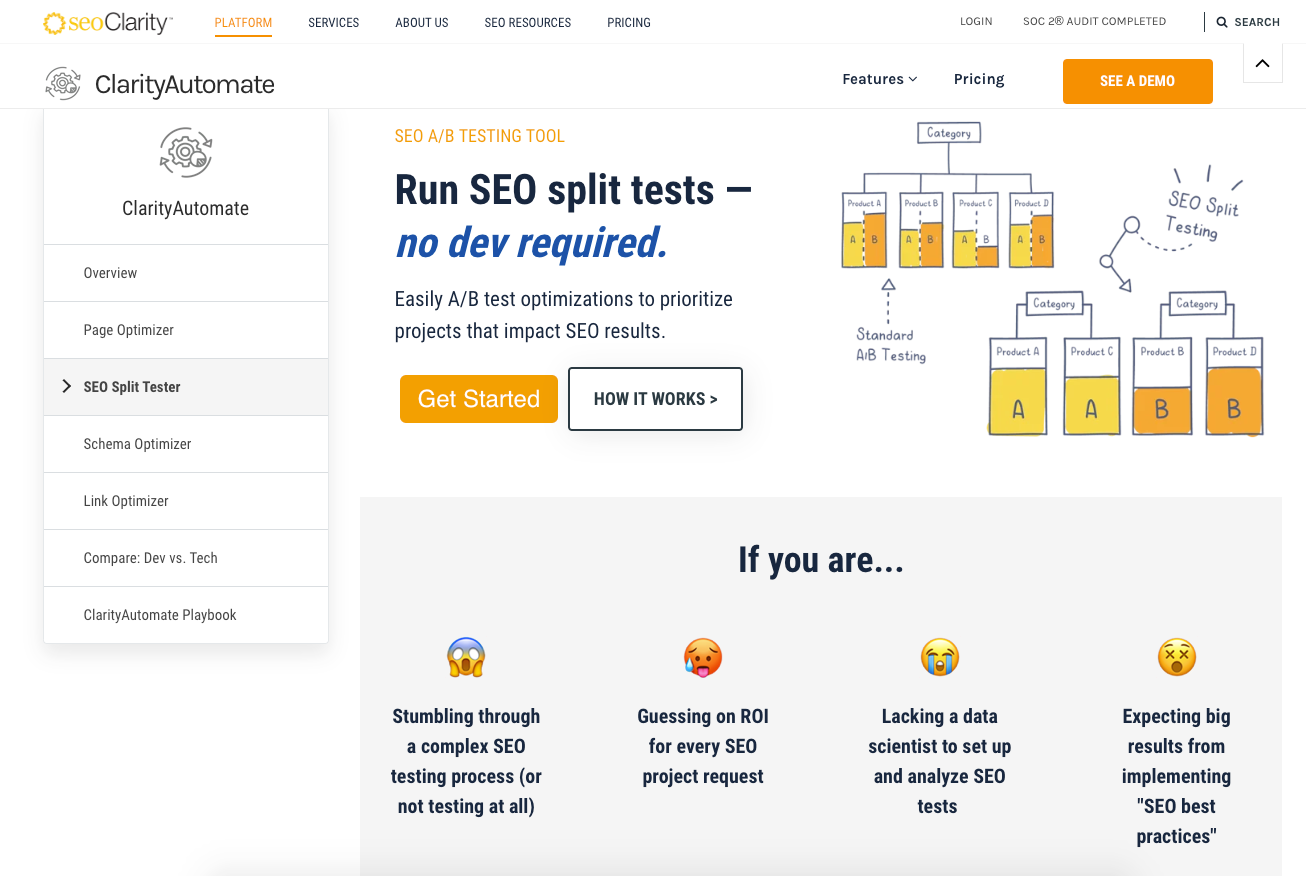1306x876 pixels.
Task: Click the screaming face emoji
Action: 466,657
